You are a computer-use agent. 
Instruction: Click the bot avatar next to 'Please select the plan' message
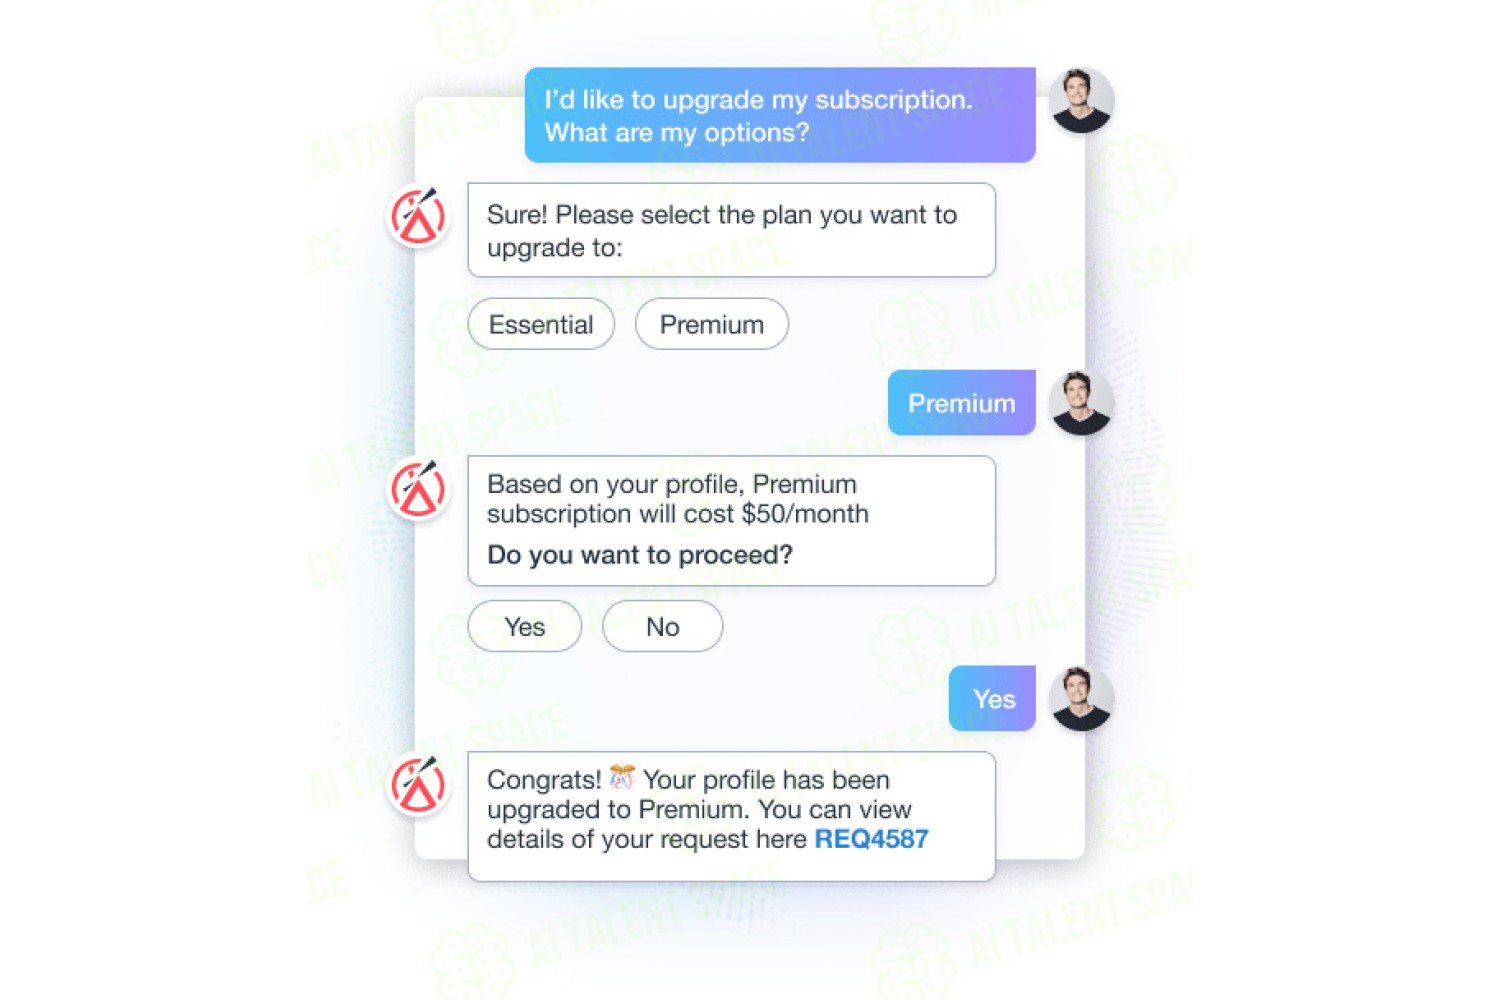pyautogui.click(x=418, y=216)
